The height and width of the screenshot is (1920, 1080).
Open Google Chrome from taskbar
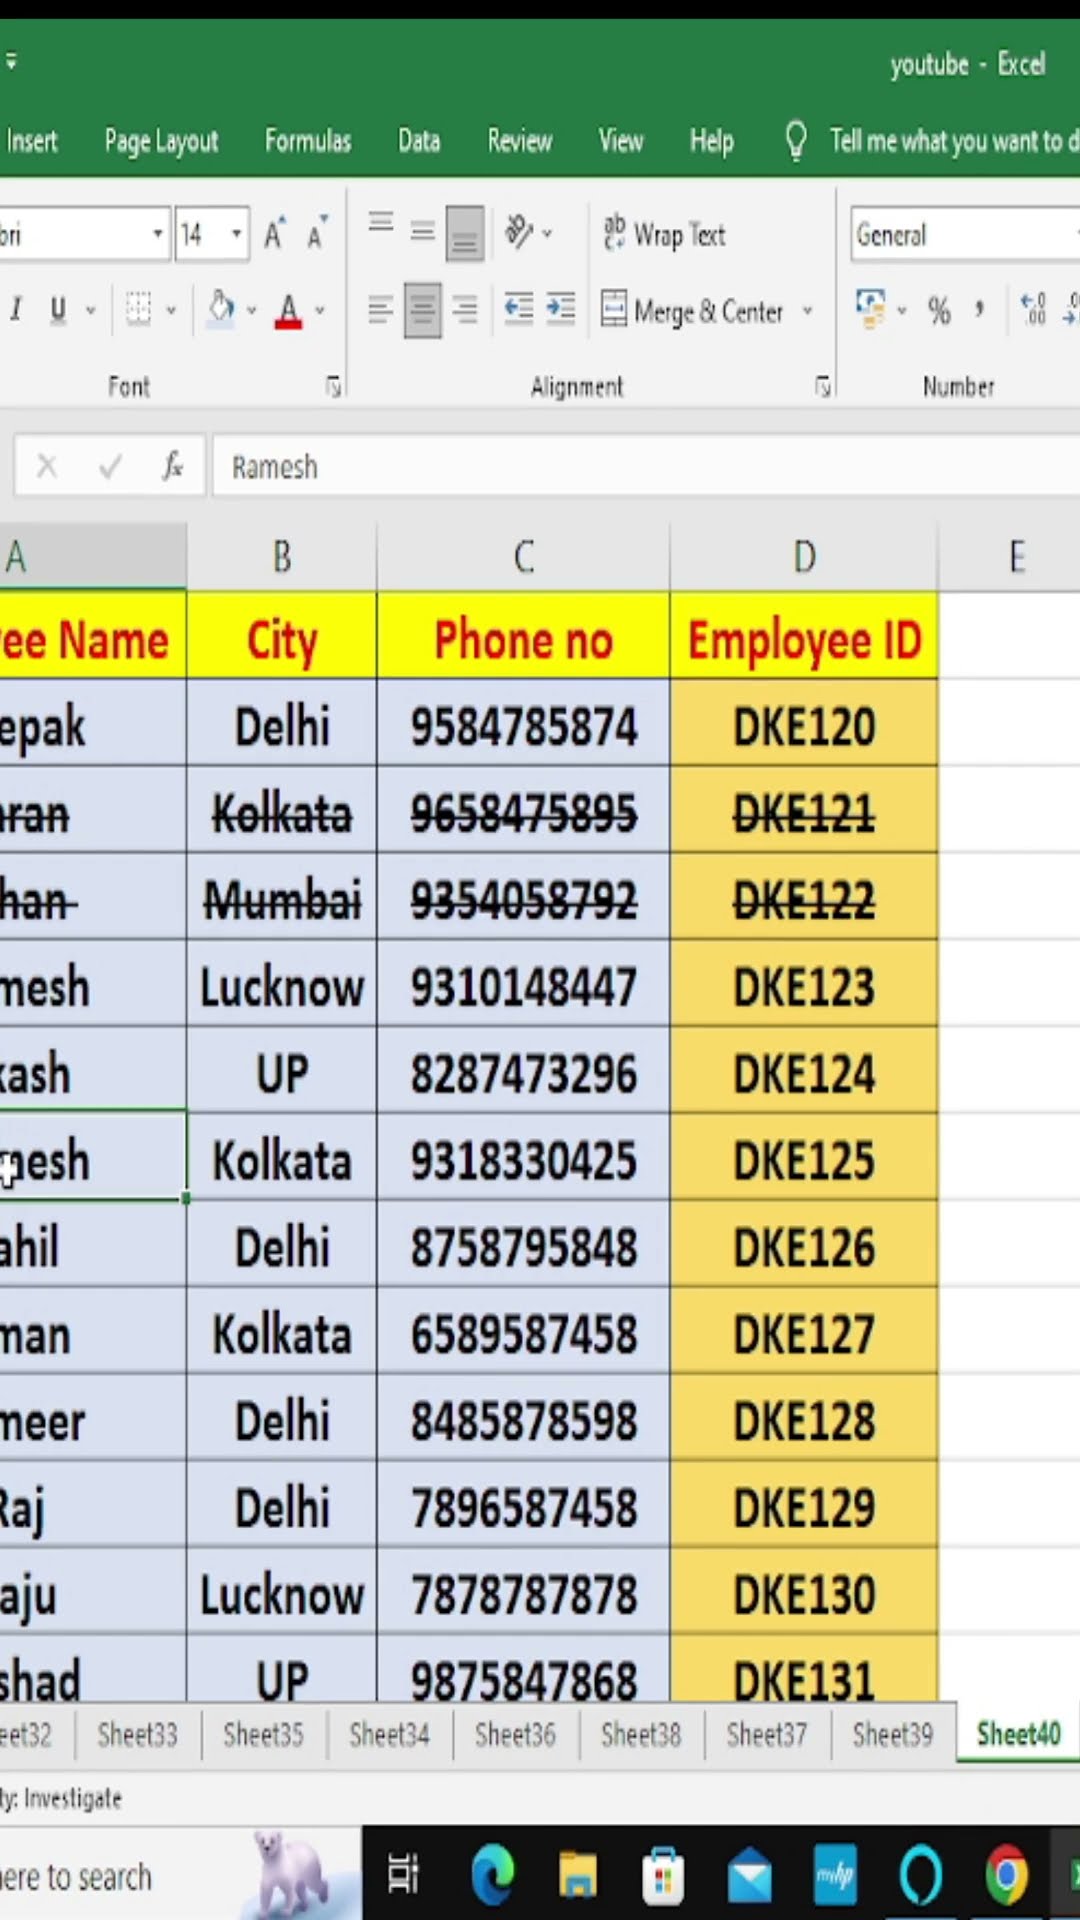1006,1875
